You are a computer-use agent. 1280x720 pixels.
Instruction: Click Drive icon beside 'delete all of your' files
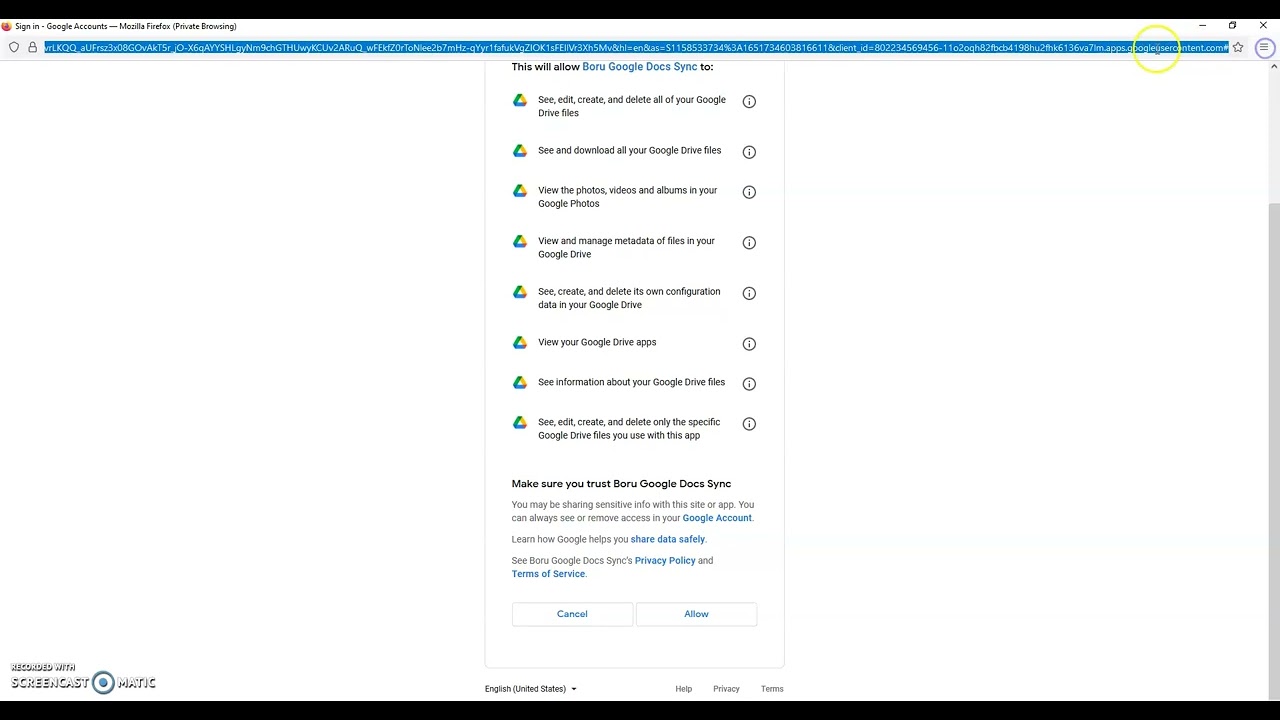click(520, 100)
